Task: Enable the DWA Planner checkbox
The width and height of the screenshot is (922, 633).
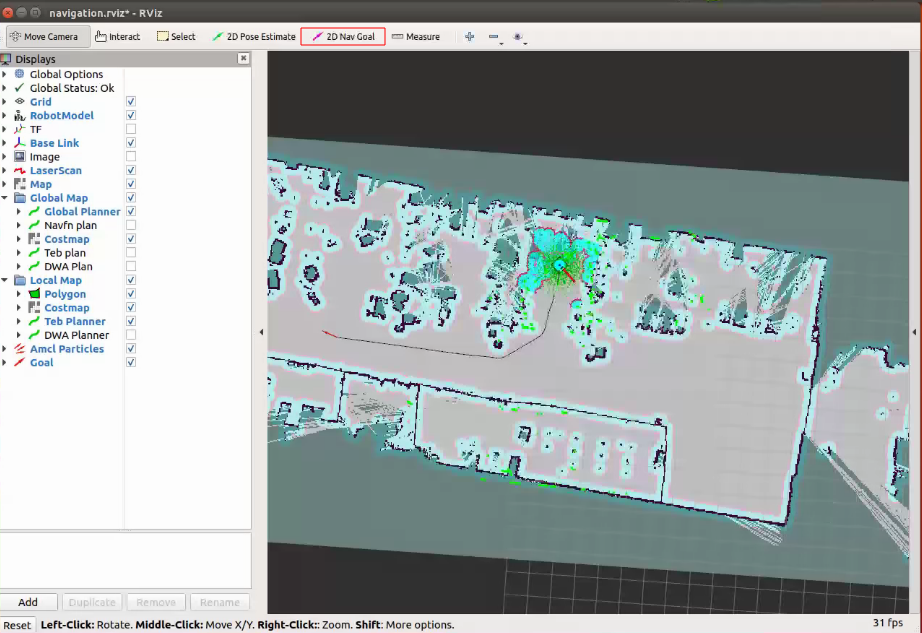Action: click(x=131, y=335)
